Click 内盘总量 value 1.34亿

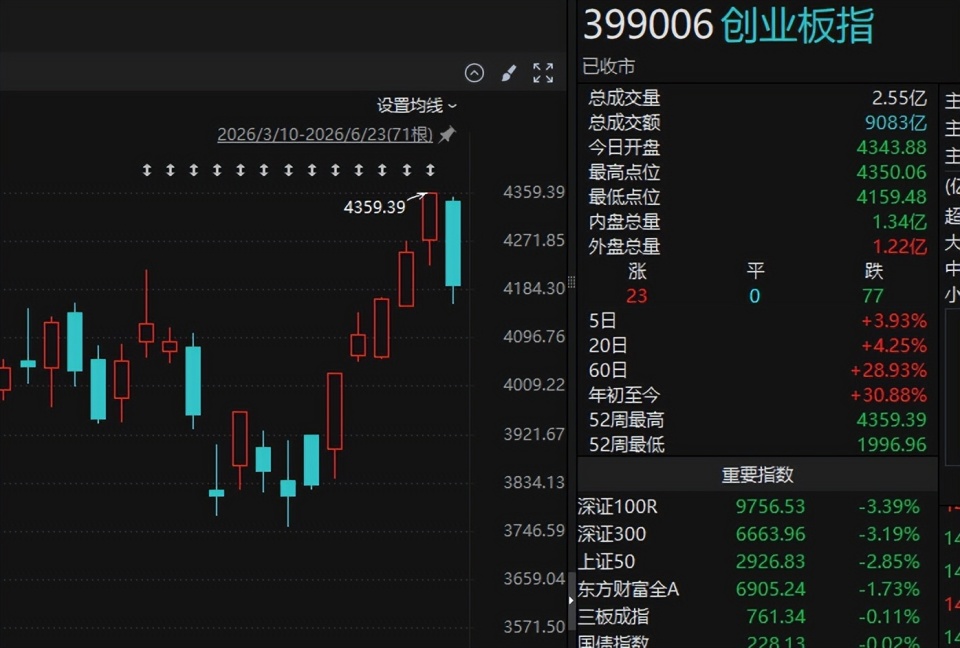point(899,222)
